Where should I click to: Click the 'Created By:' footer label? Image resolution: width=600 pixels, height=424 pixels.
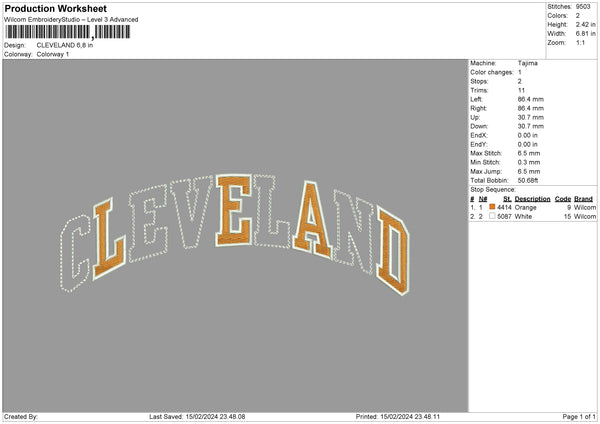tap(21, 417)
